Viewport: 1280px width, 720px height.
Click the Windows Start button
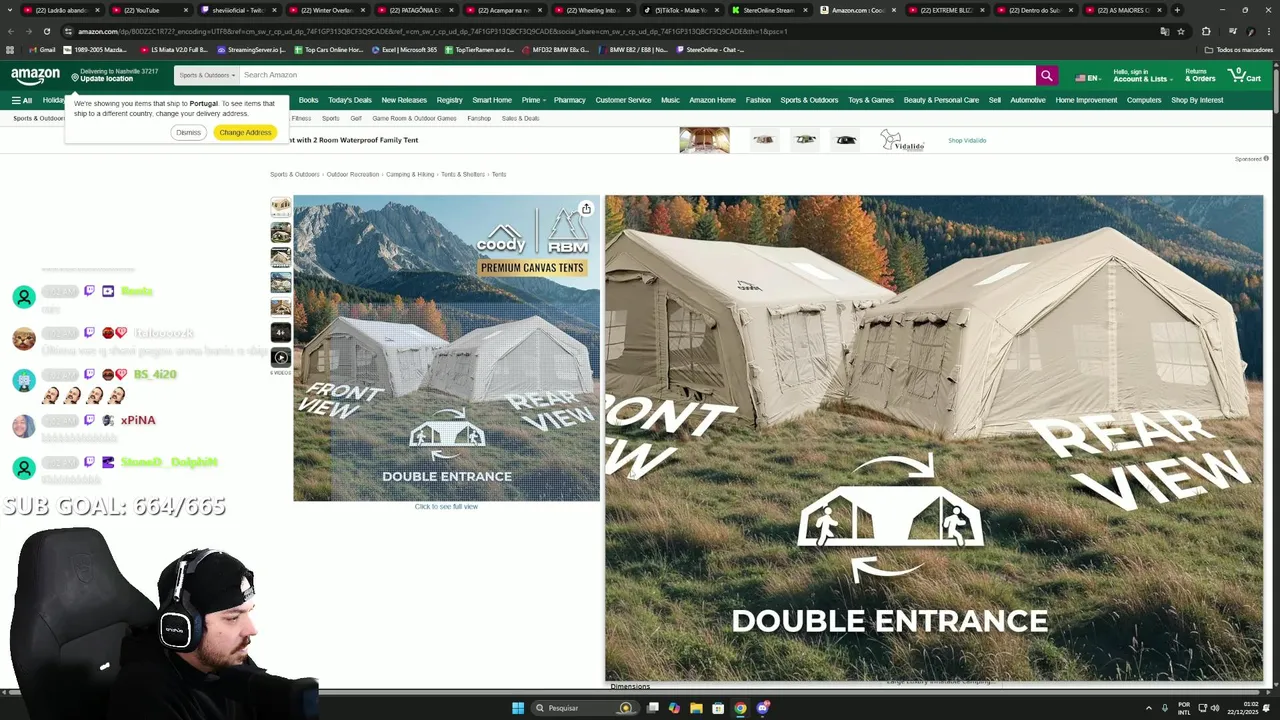(518, 708)
